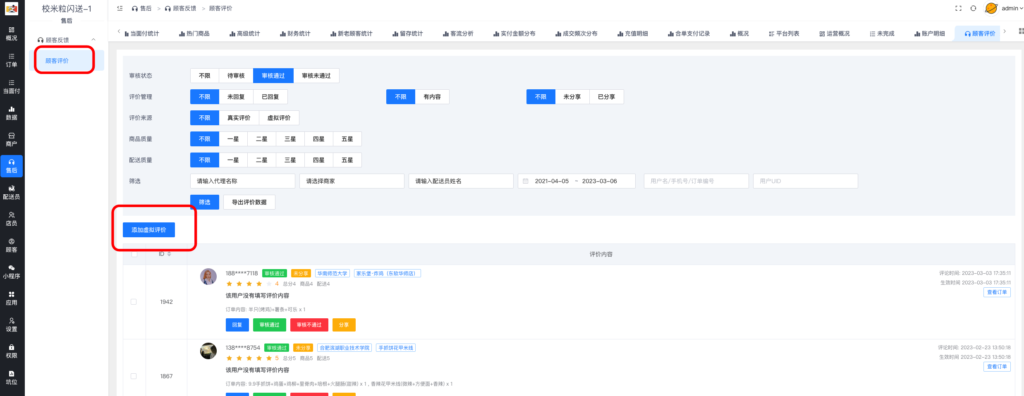Open the 设置 sidebar section
The width and height of the screenshot is (1024, 396).
point(11,325)
